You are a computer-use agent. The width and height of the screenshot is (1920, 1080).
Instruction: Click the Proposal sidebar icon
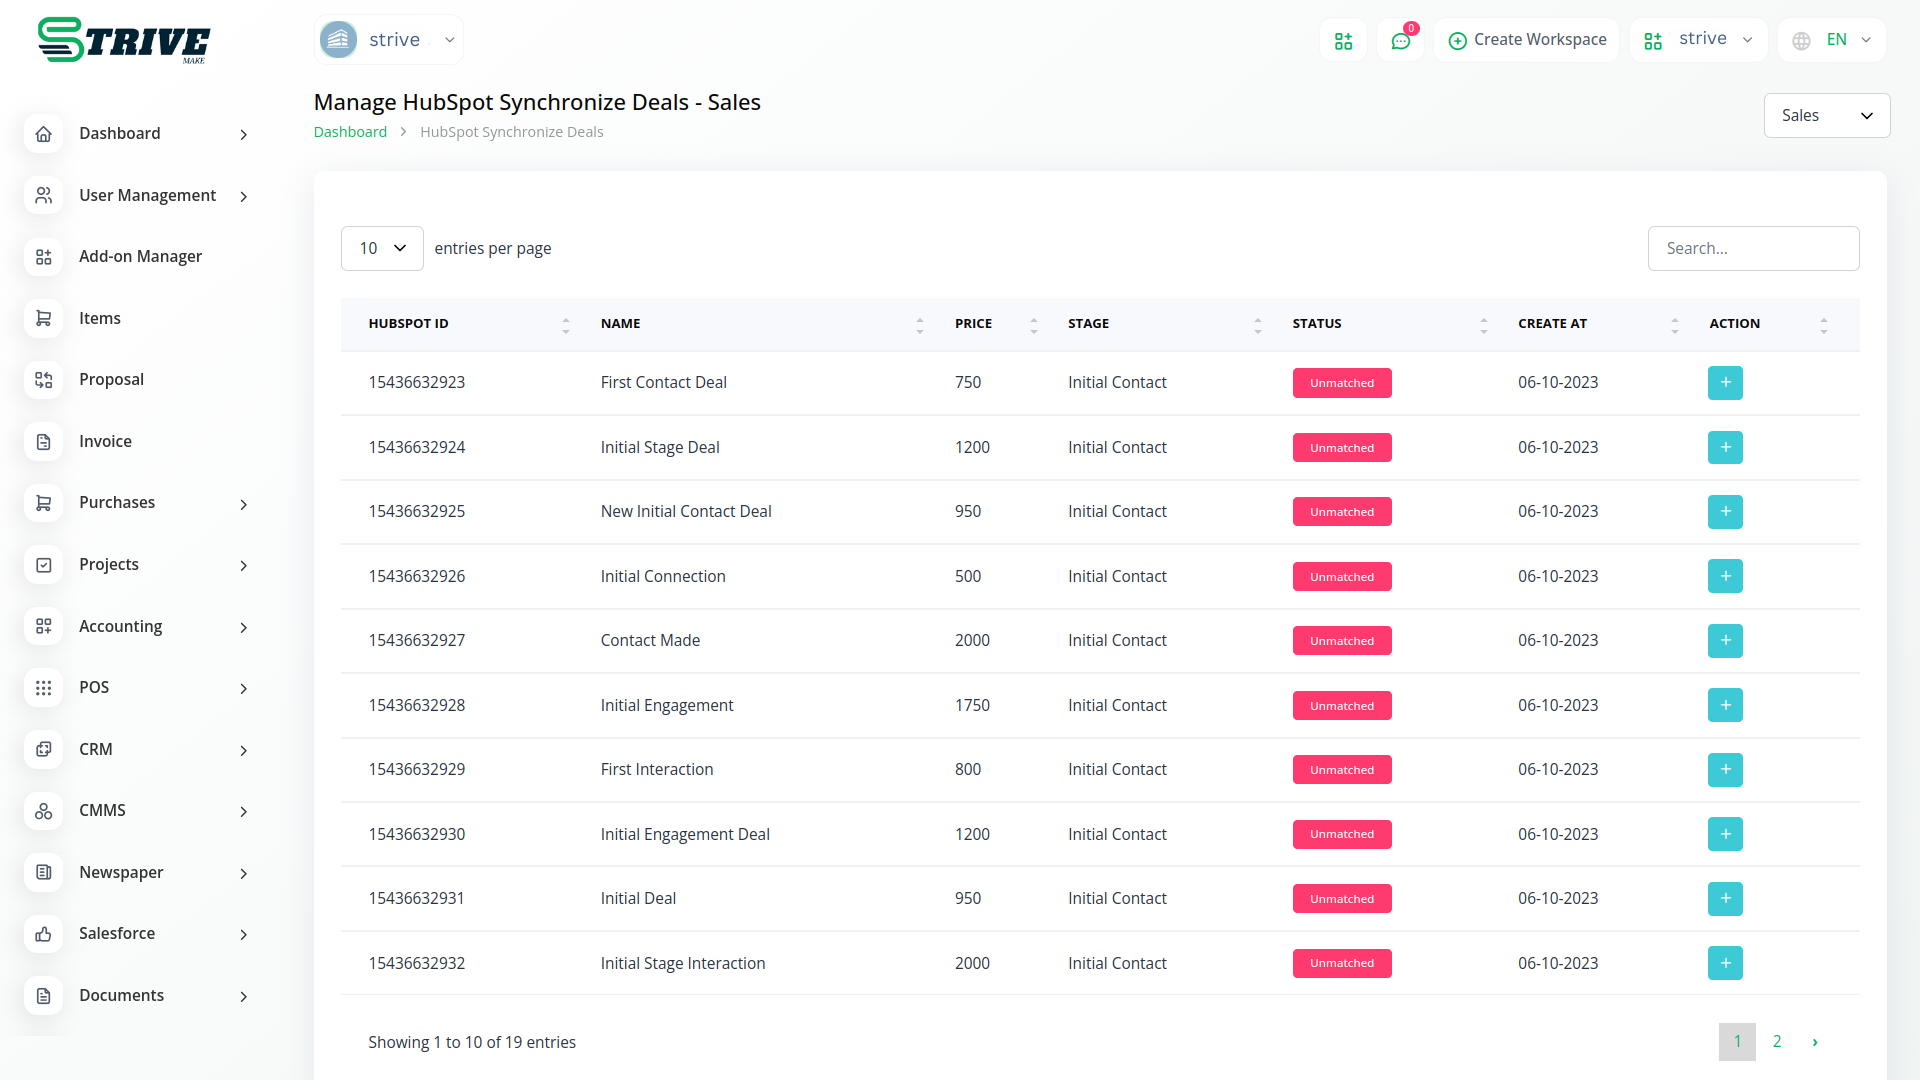point(44,380)
